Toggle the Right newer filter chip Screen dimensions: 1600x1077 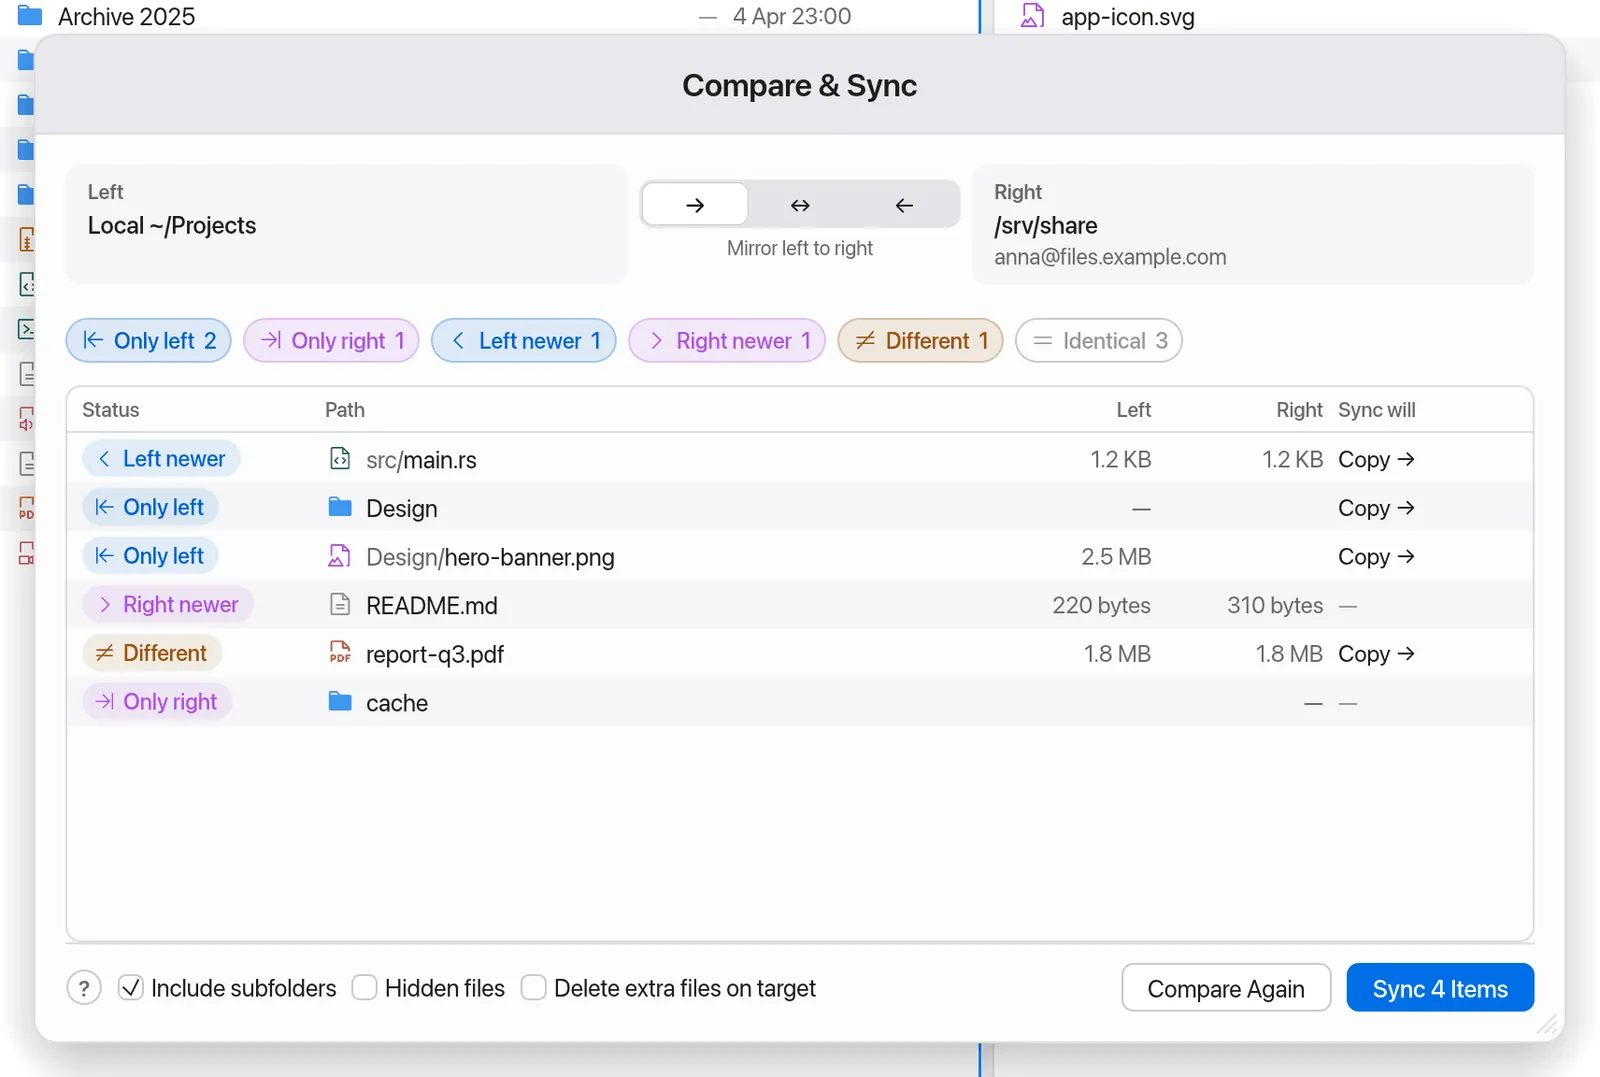(727, 341)
